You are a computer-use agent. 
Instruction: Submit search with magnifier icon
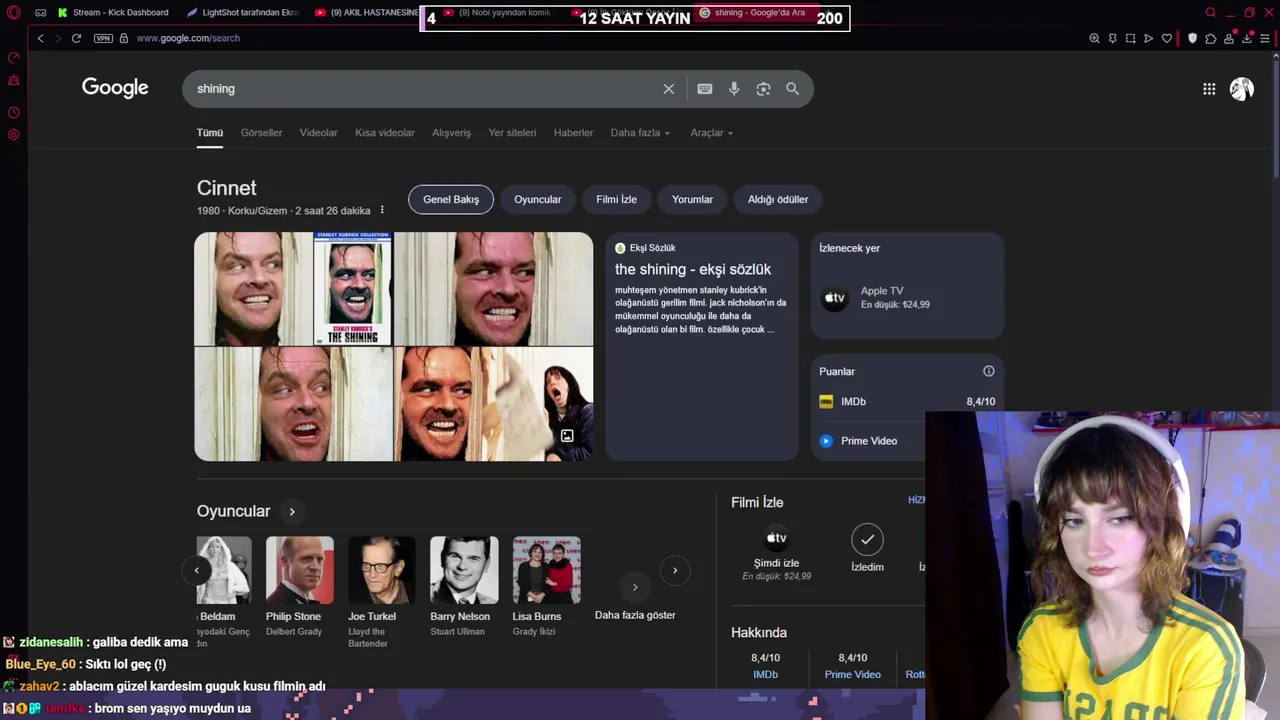tap(793, 89)
